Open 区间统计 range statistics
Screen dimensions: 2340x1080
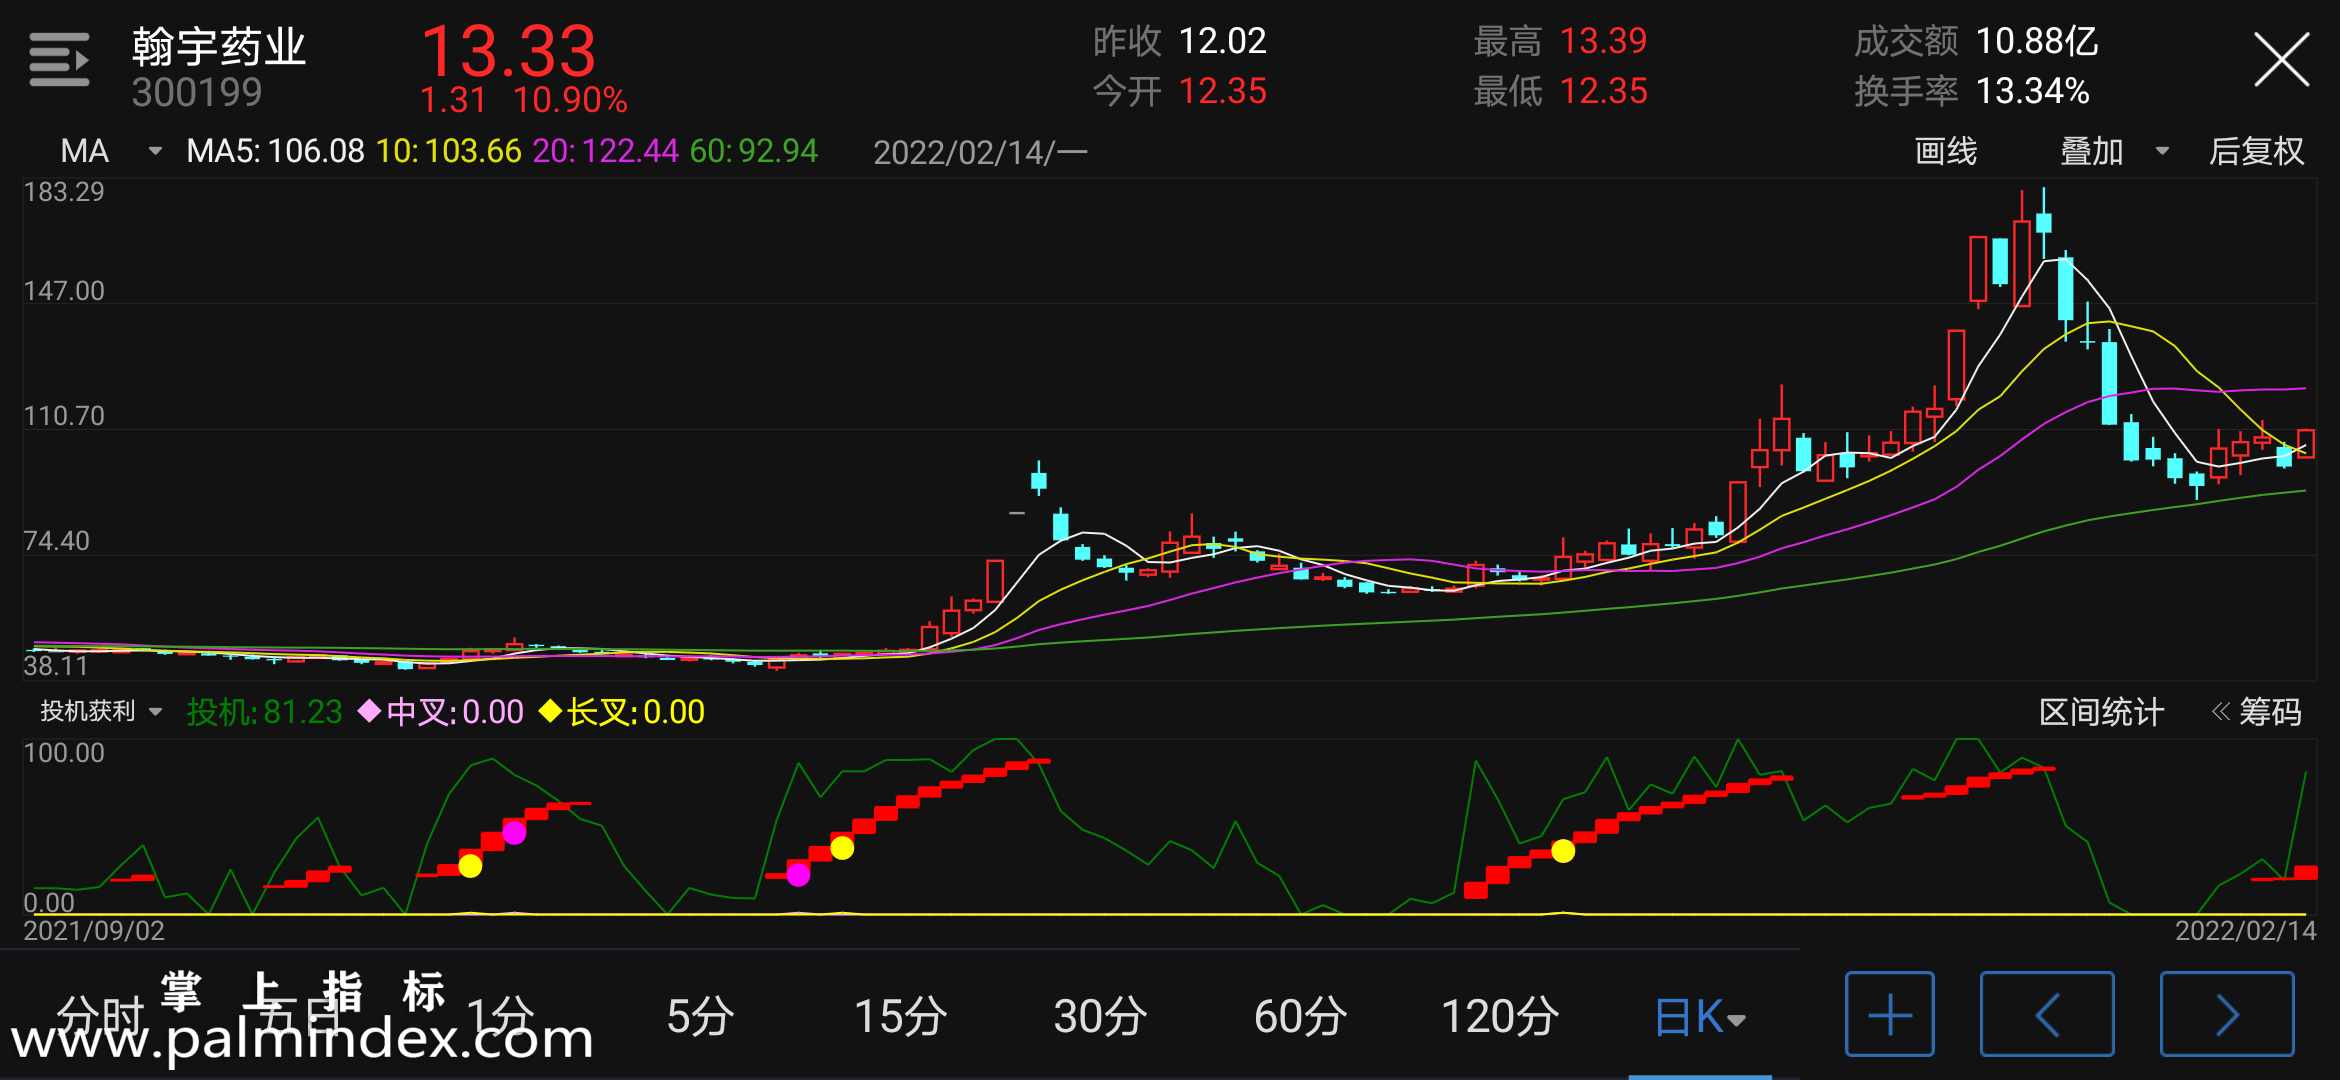coord(2101,712)
